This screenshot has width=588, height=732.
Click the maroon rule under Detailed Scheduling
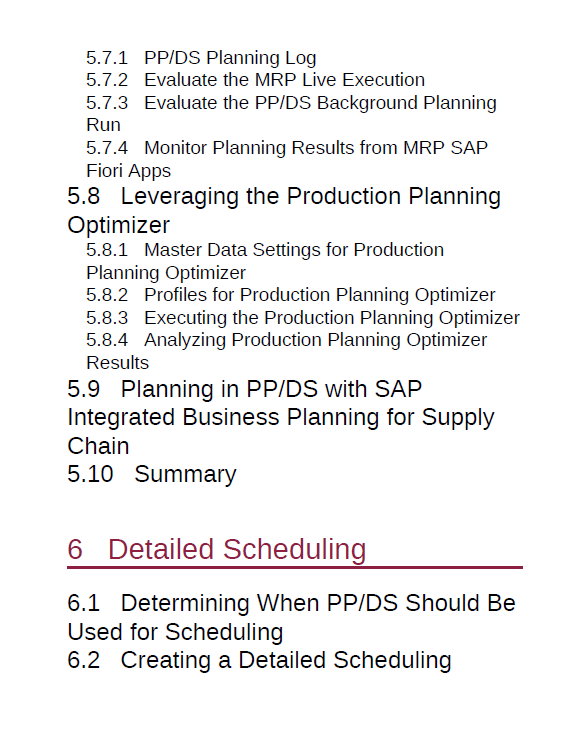(294, 568)
